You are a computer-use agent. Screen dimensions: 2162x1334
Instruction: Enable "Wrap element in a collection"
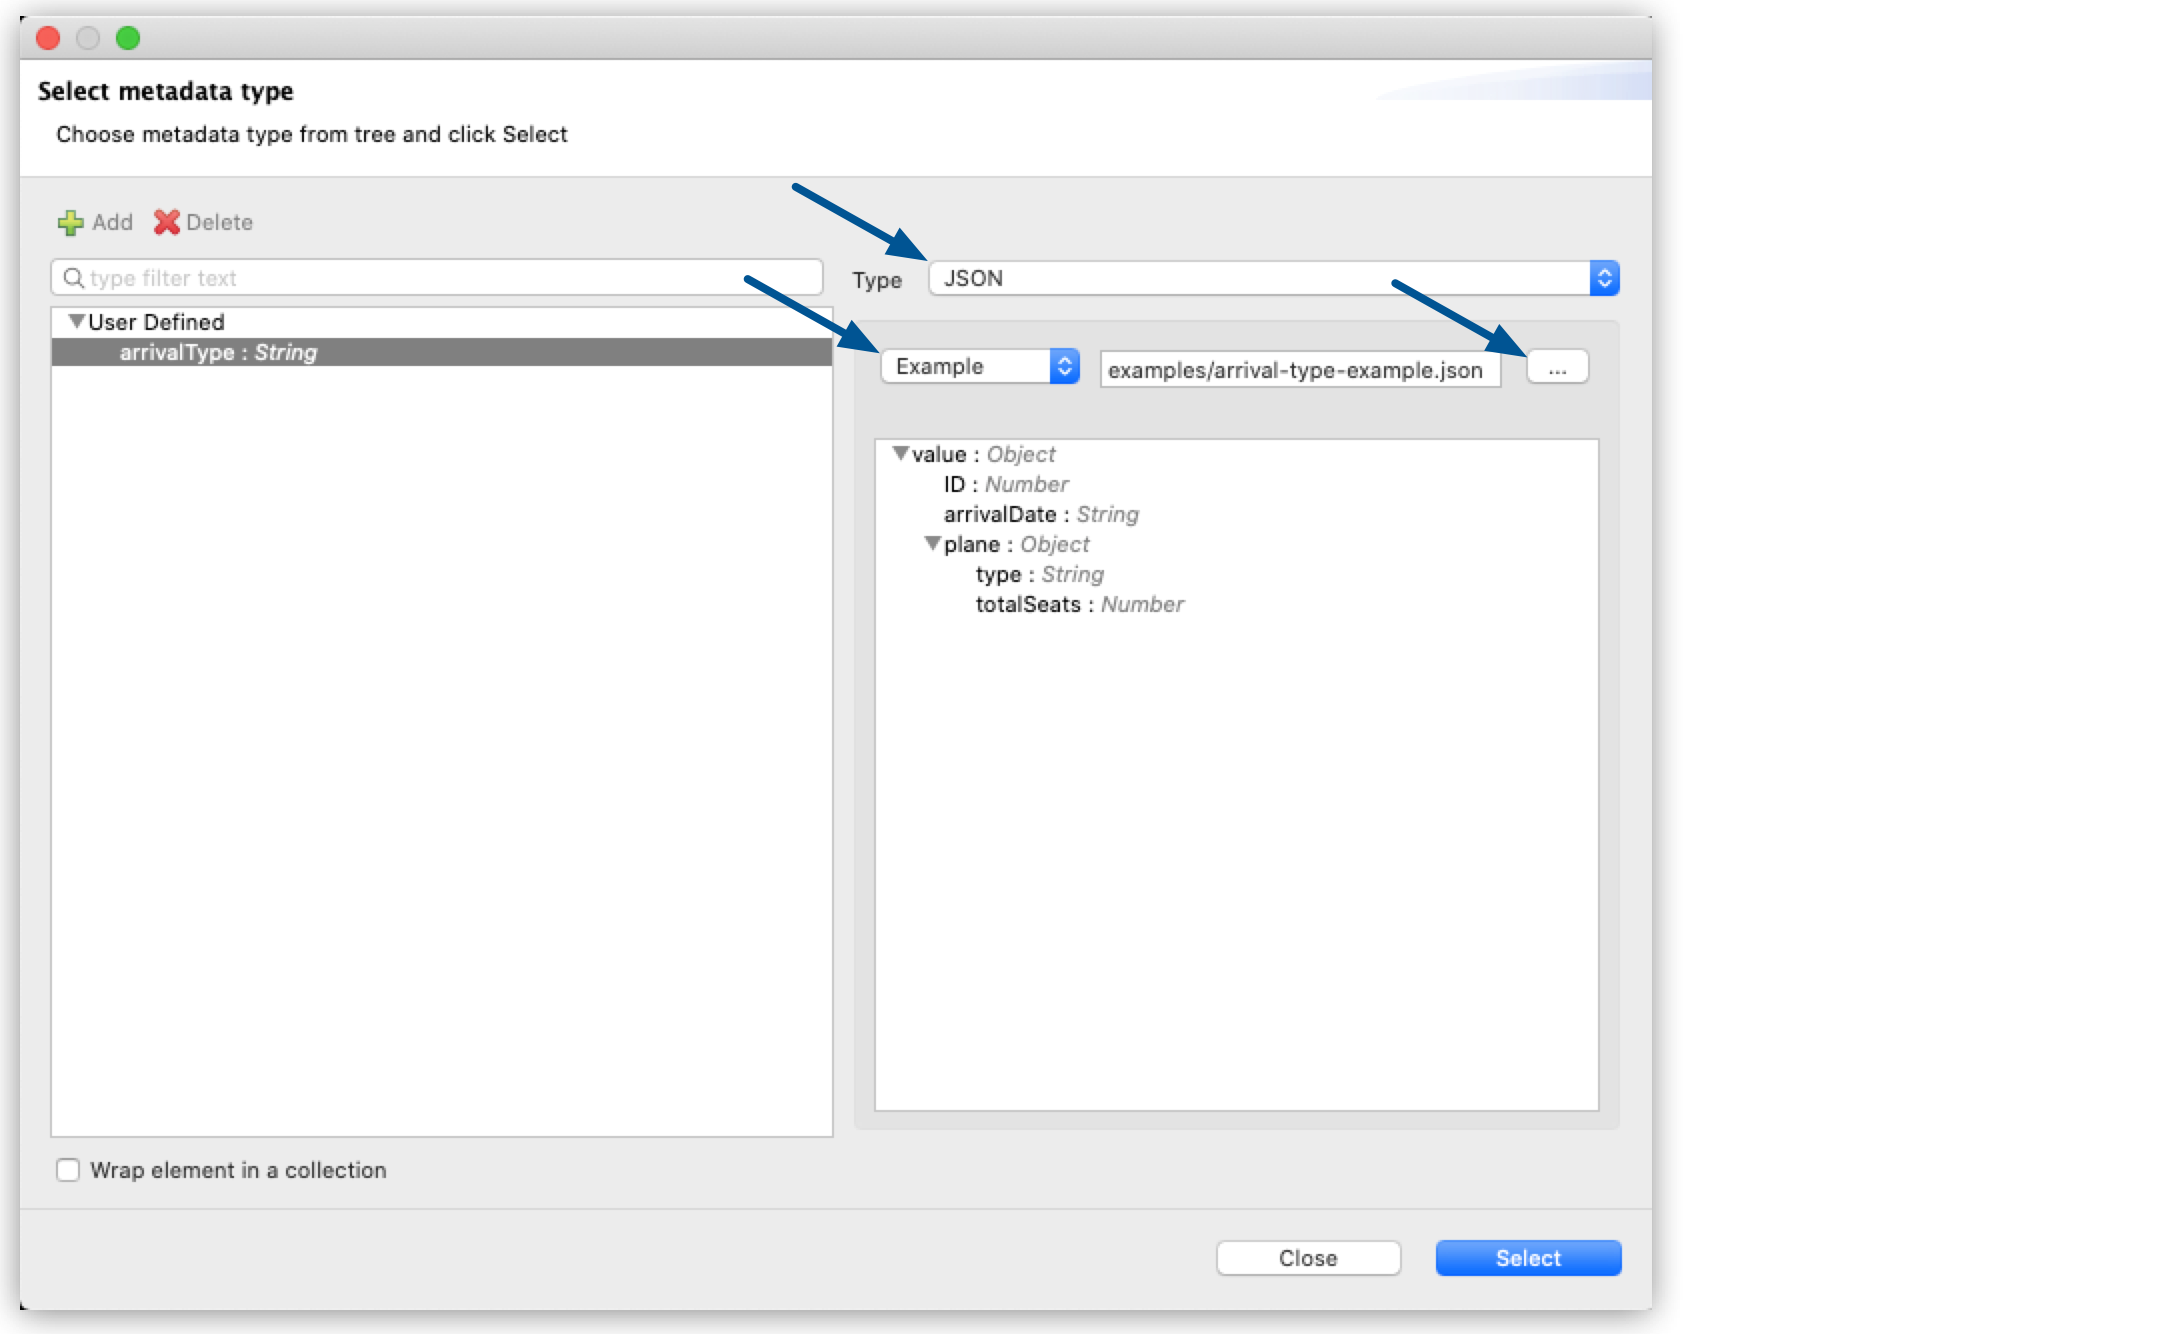click(x=67, y=1170)
